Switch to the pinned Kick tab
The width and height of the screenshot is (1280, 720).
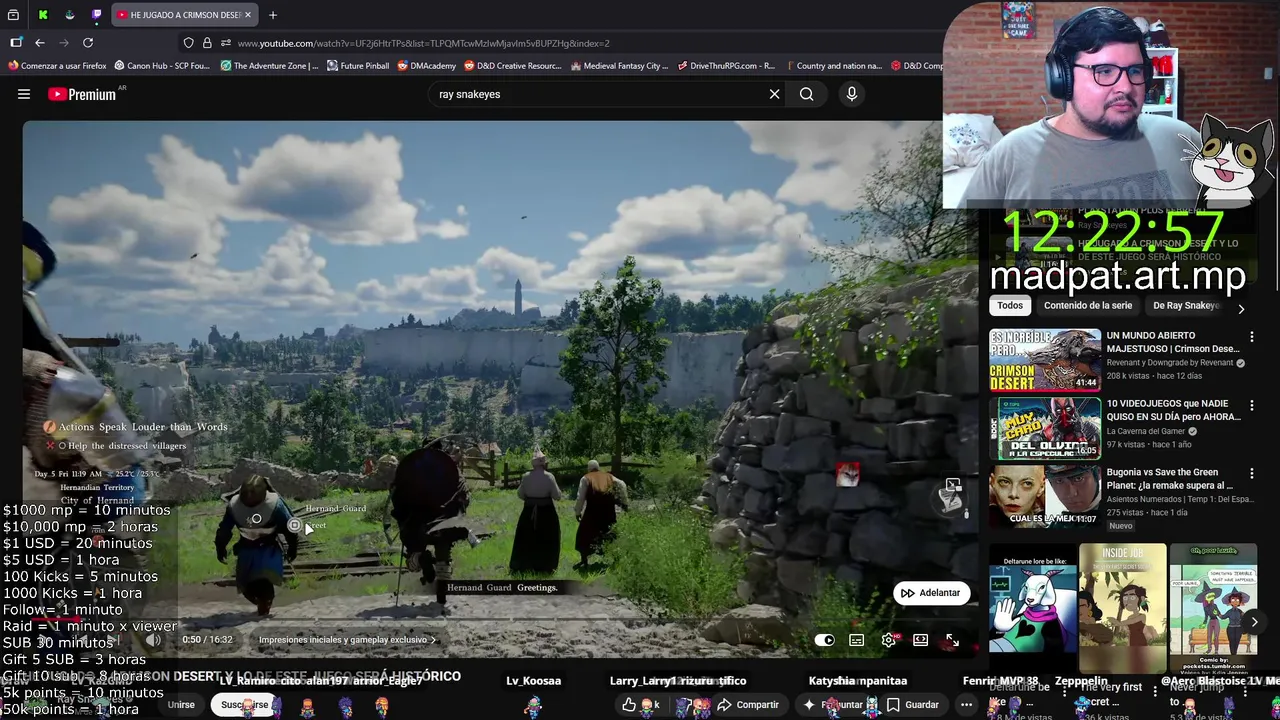(43, 15)
